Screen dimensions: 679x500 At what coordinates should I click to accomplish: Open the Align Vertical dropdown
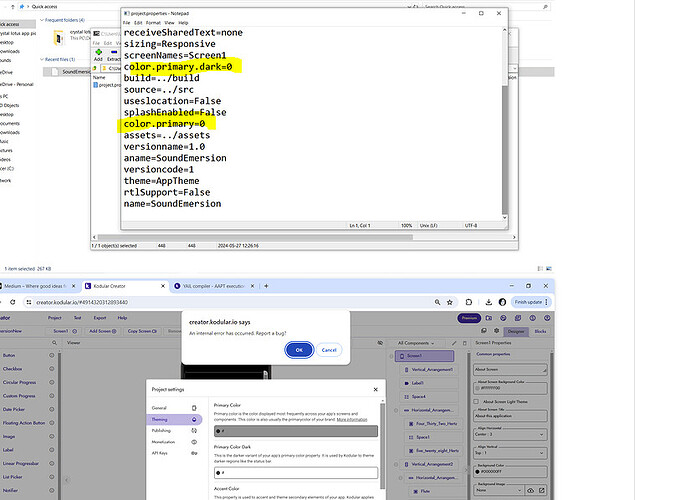(x=510, y=453)
